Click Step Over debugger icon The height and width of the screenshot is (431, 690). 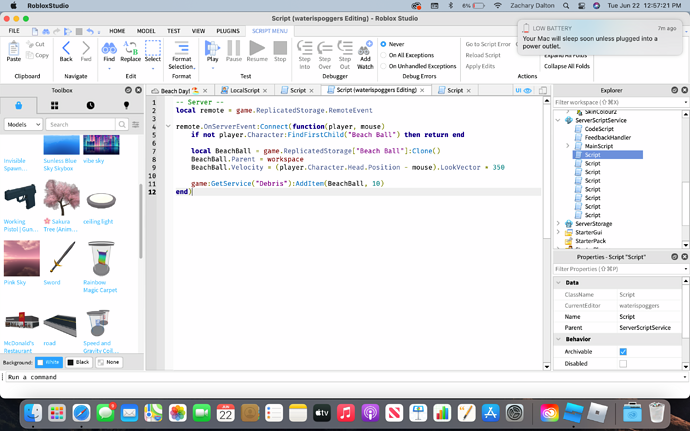click(x=325, y=48)
